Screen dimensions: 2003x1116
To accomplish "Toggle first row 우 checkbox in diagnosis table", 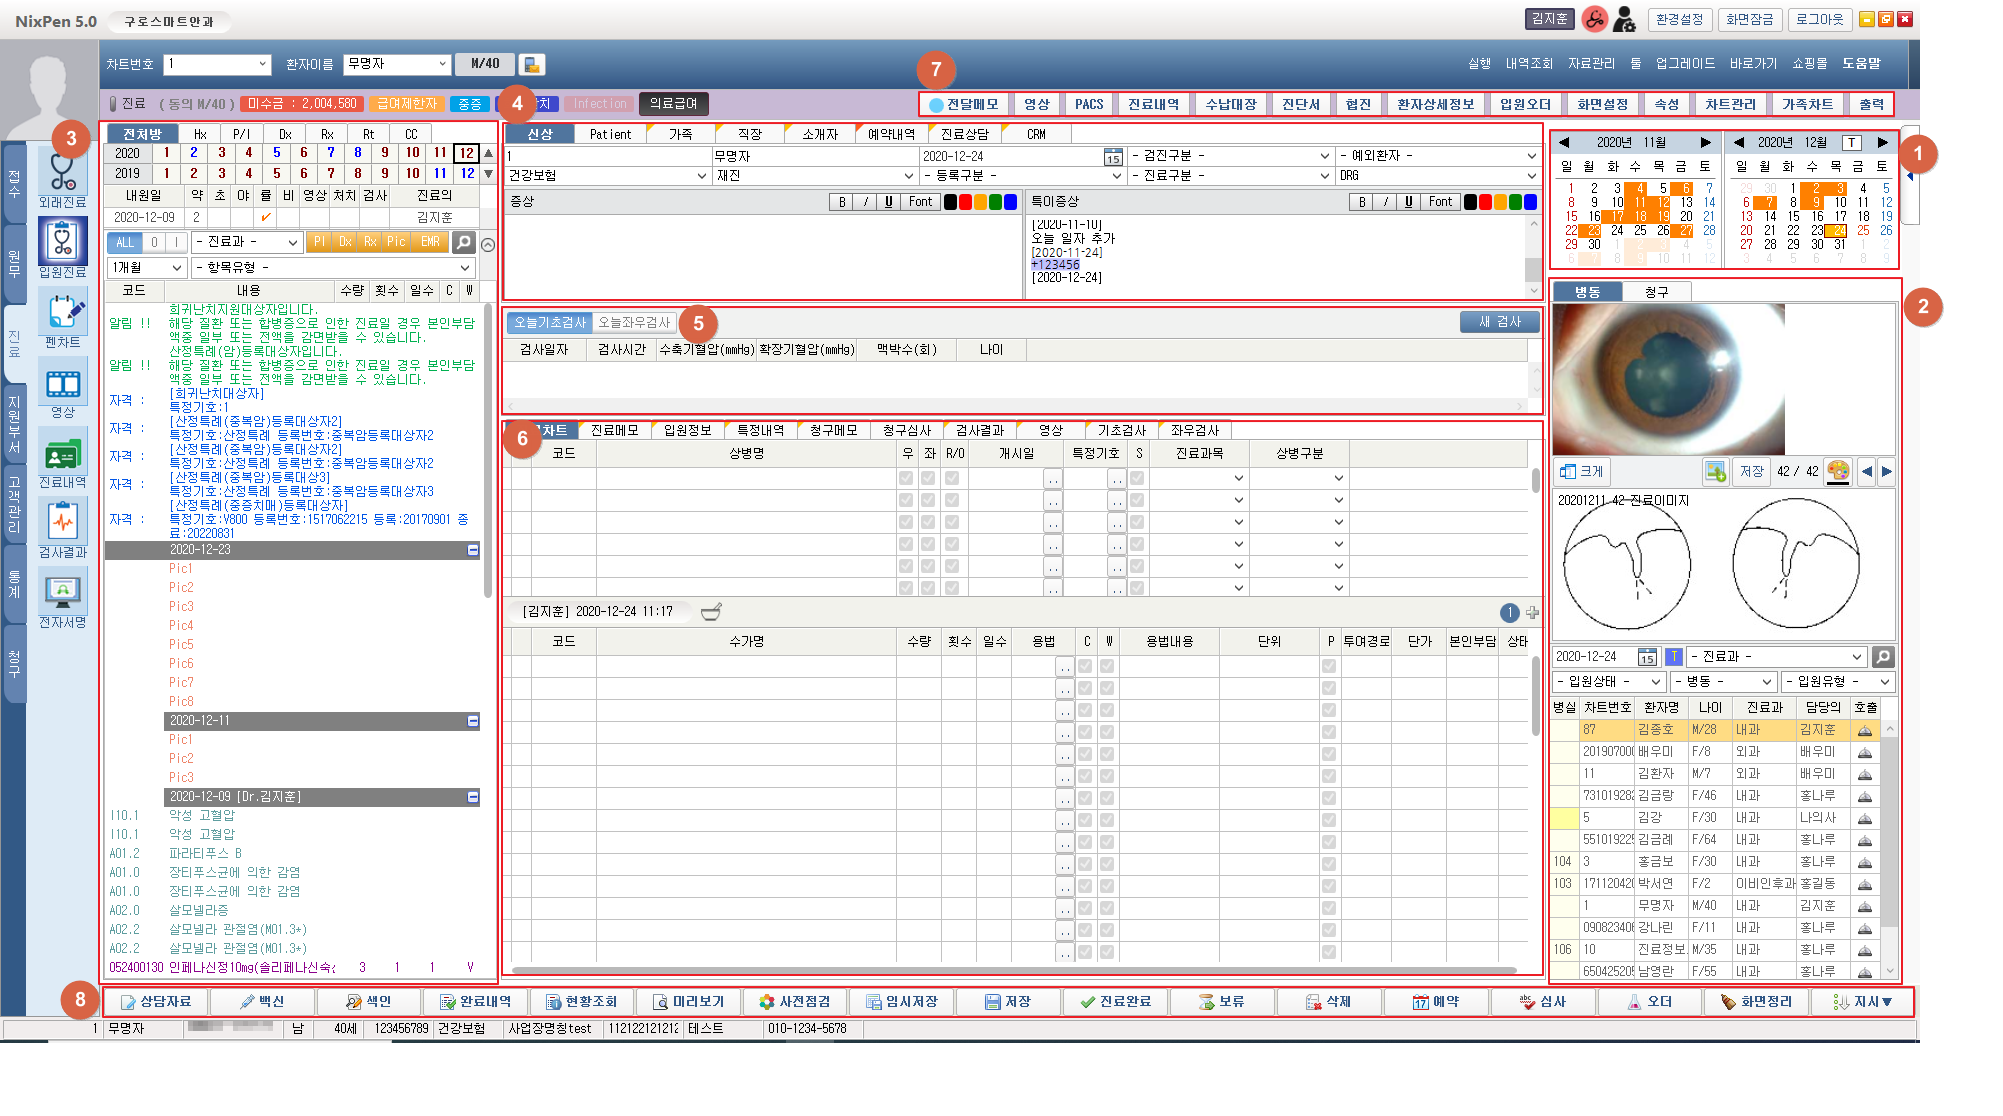I will (x=906, y=478).
